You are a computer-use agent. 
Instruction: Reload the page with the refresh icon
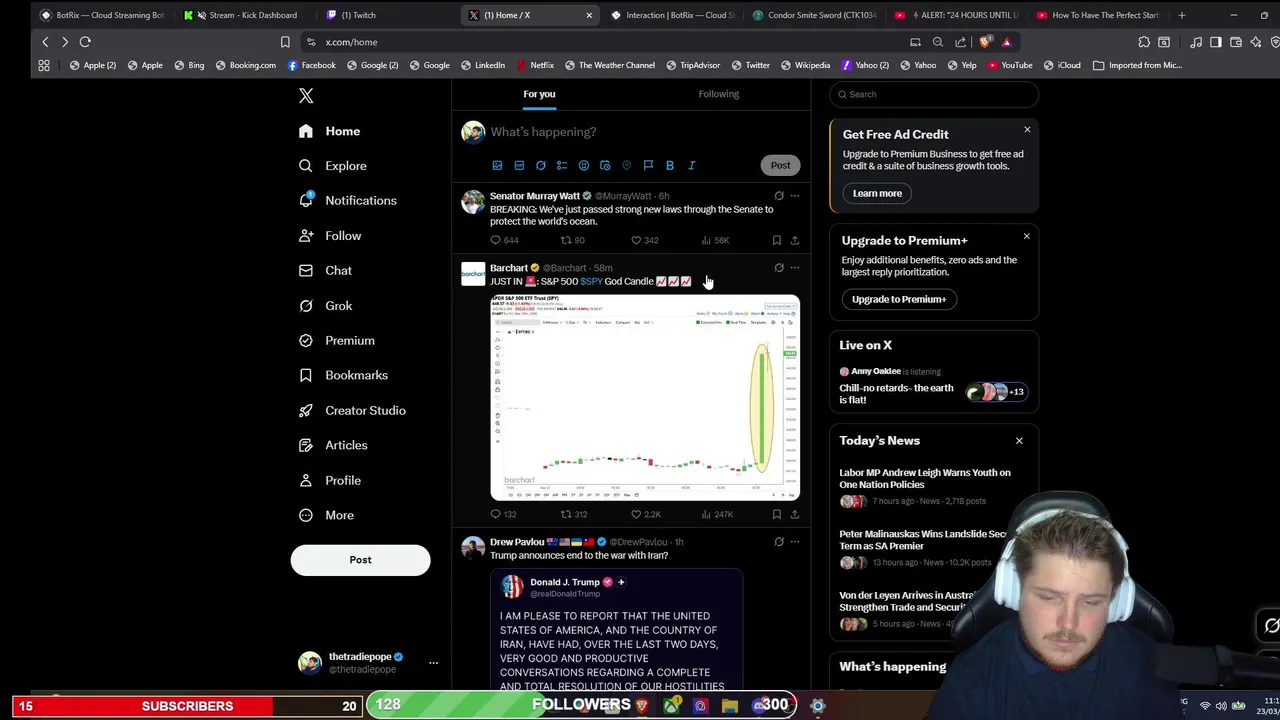[85, 42]
